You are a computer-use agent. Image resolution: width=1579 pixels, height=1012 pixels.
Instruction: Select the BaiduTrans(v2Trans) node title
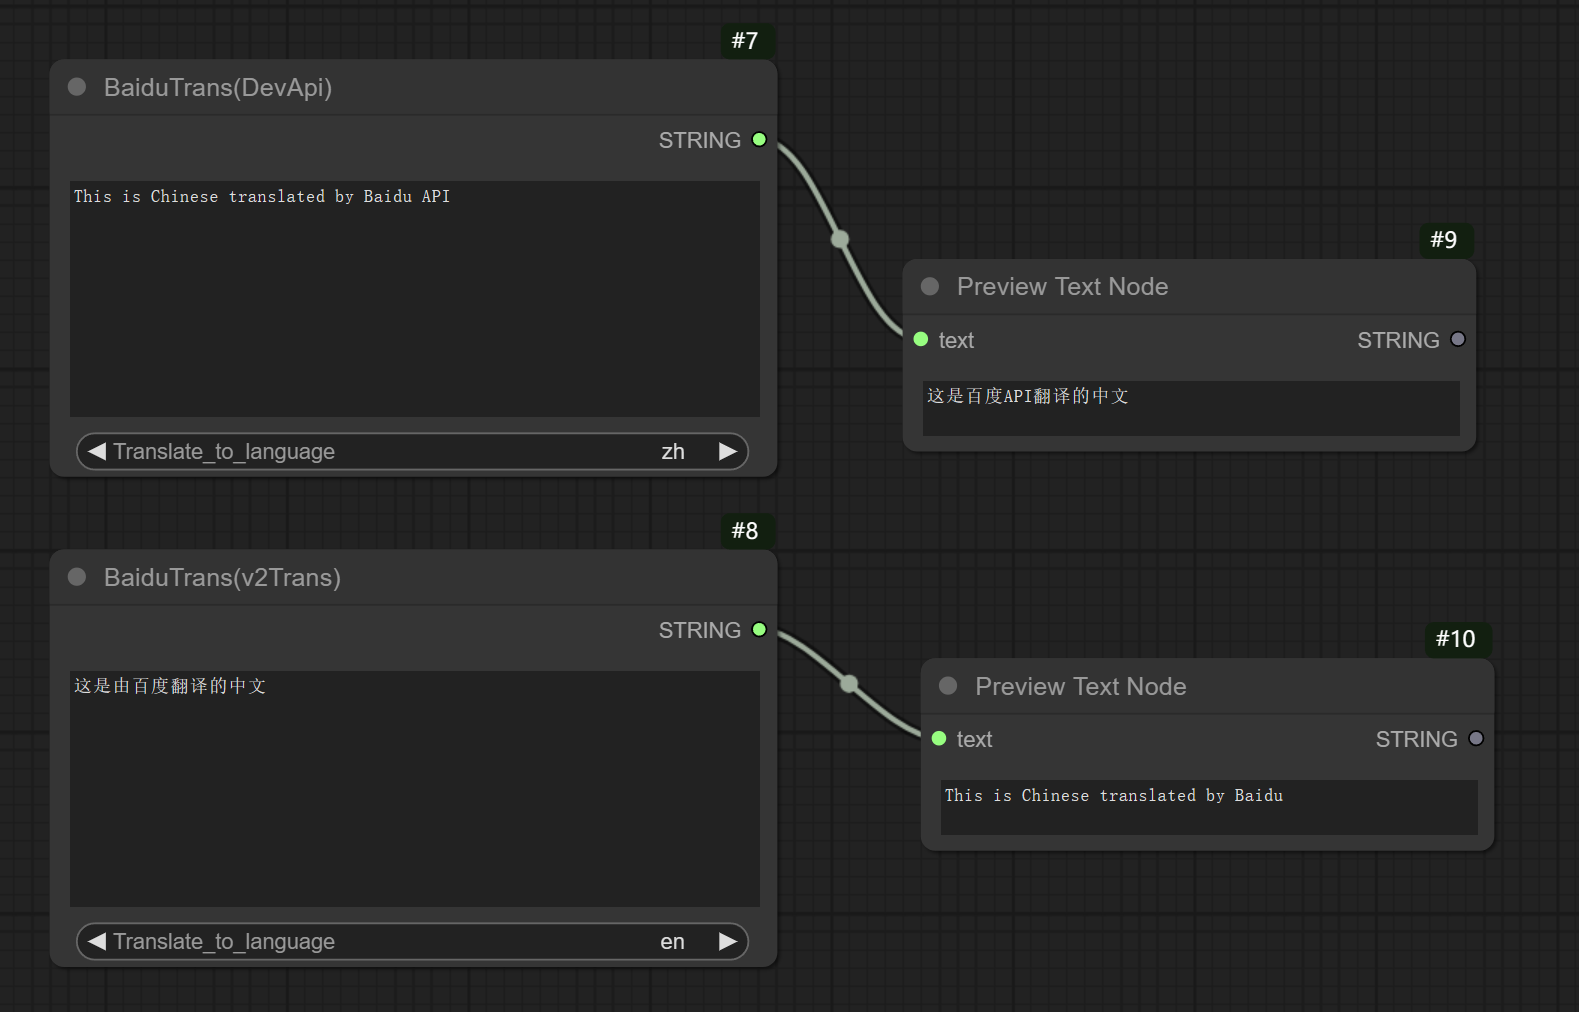click(x=222, y=577)
